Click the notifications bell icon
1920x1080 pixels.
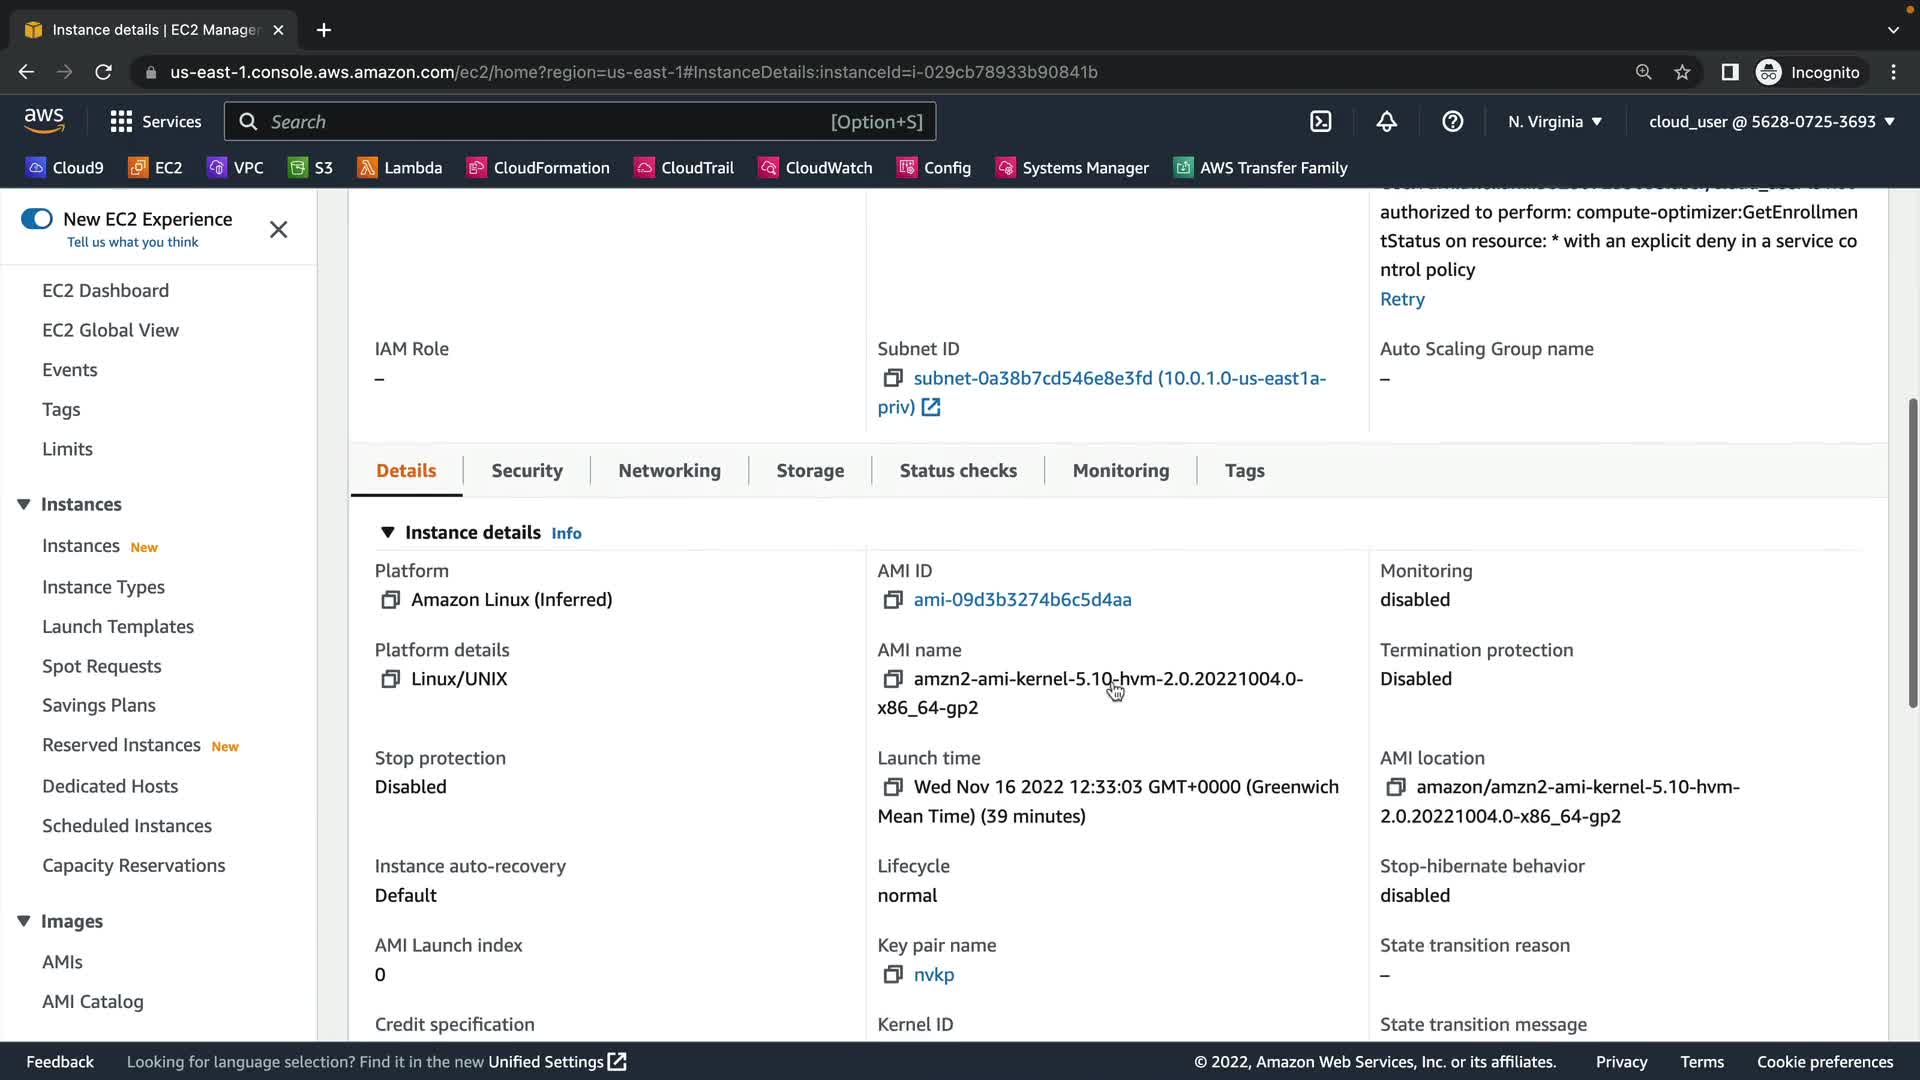(x=1386, y=122)
